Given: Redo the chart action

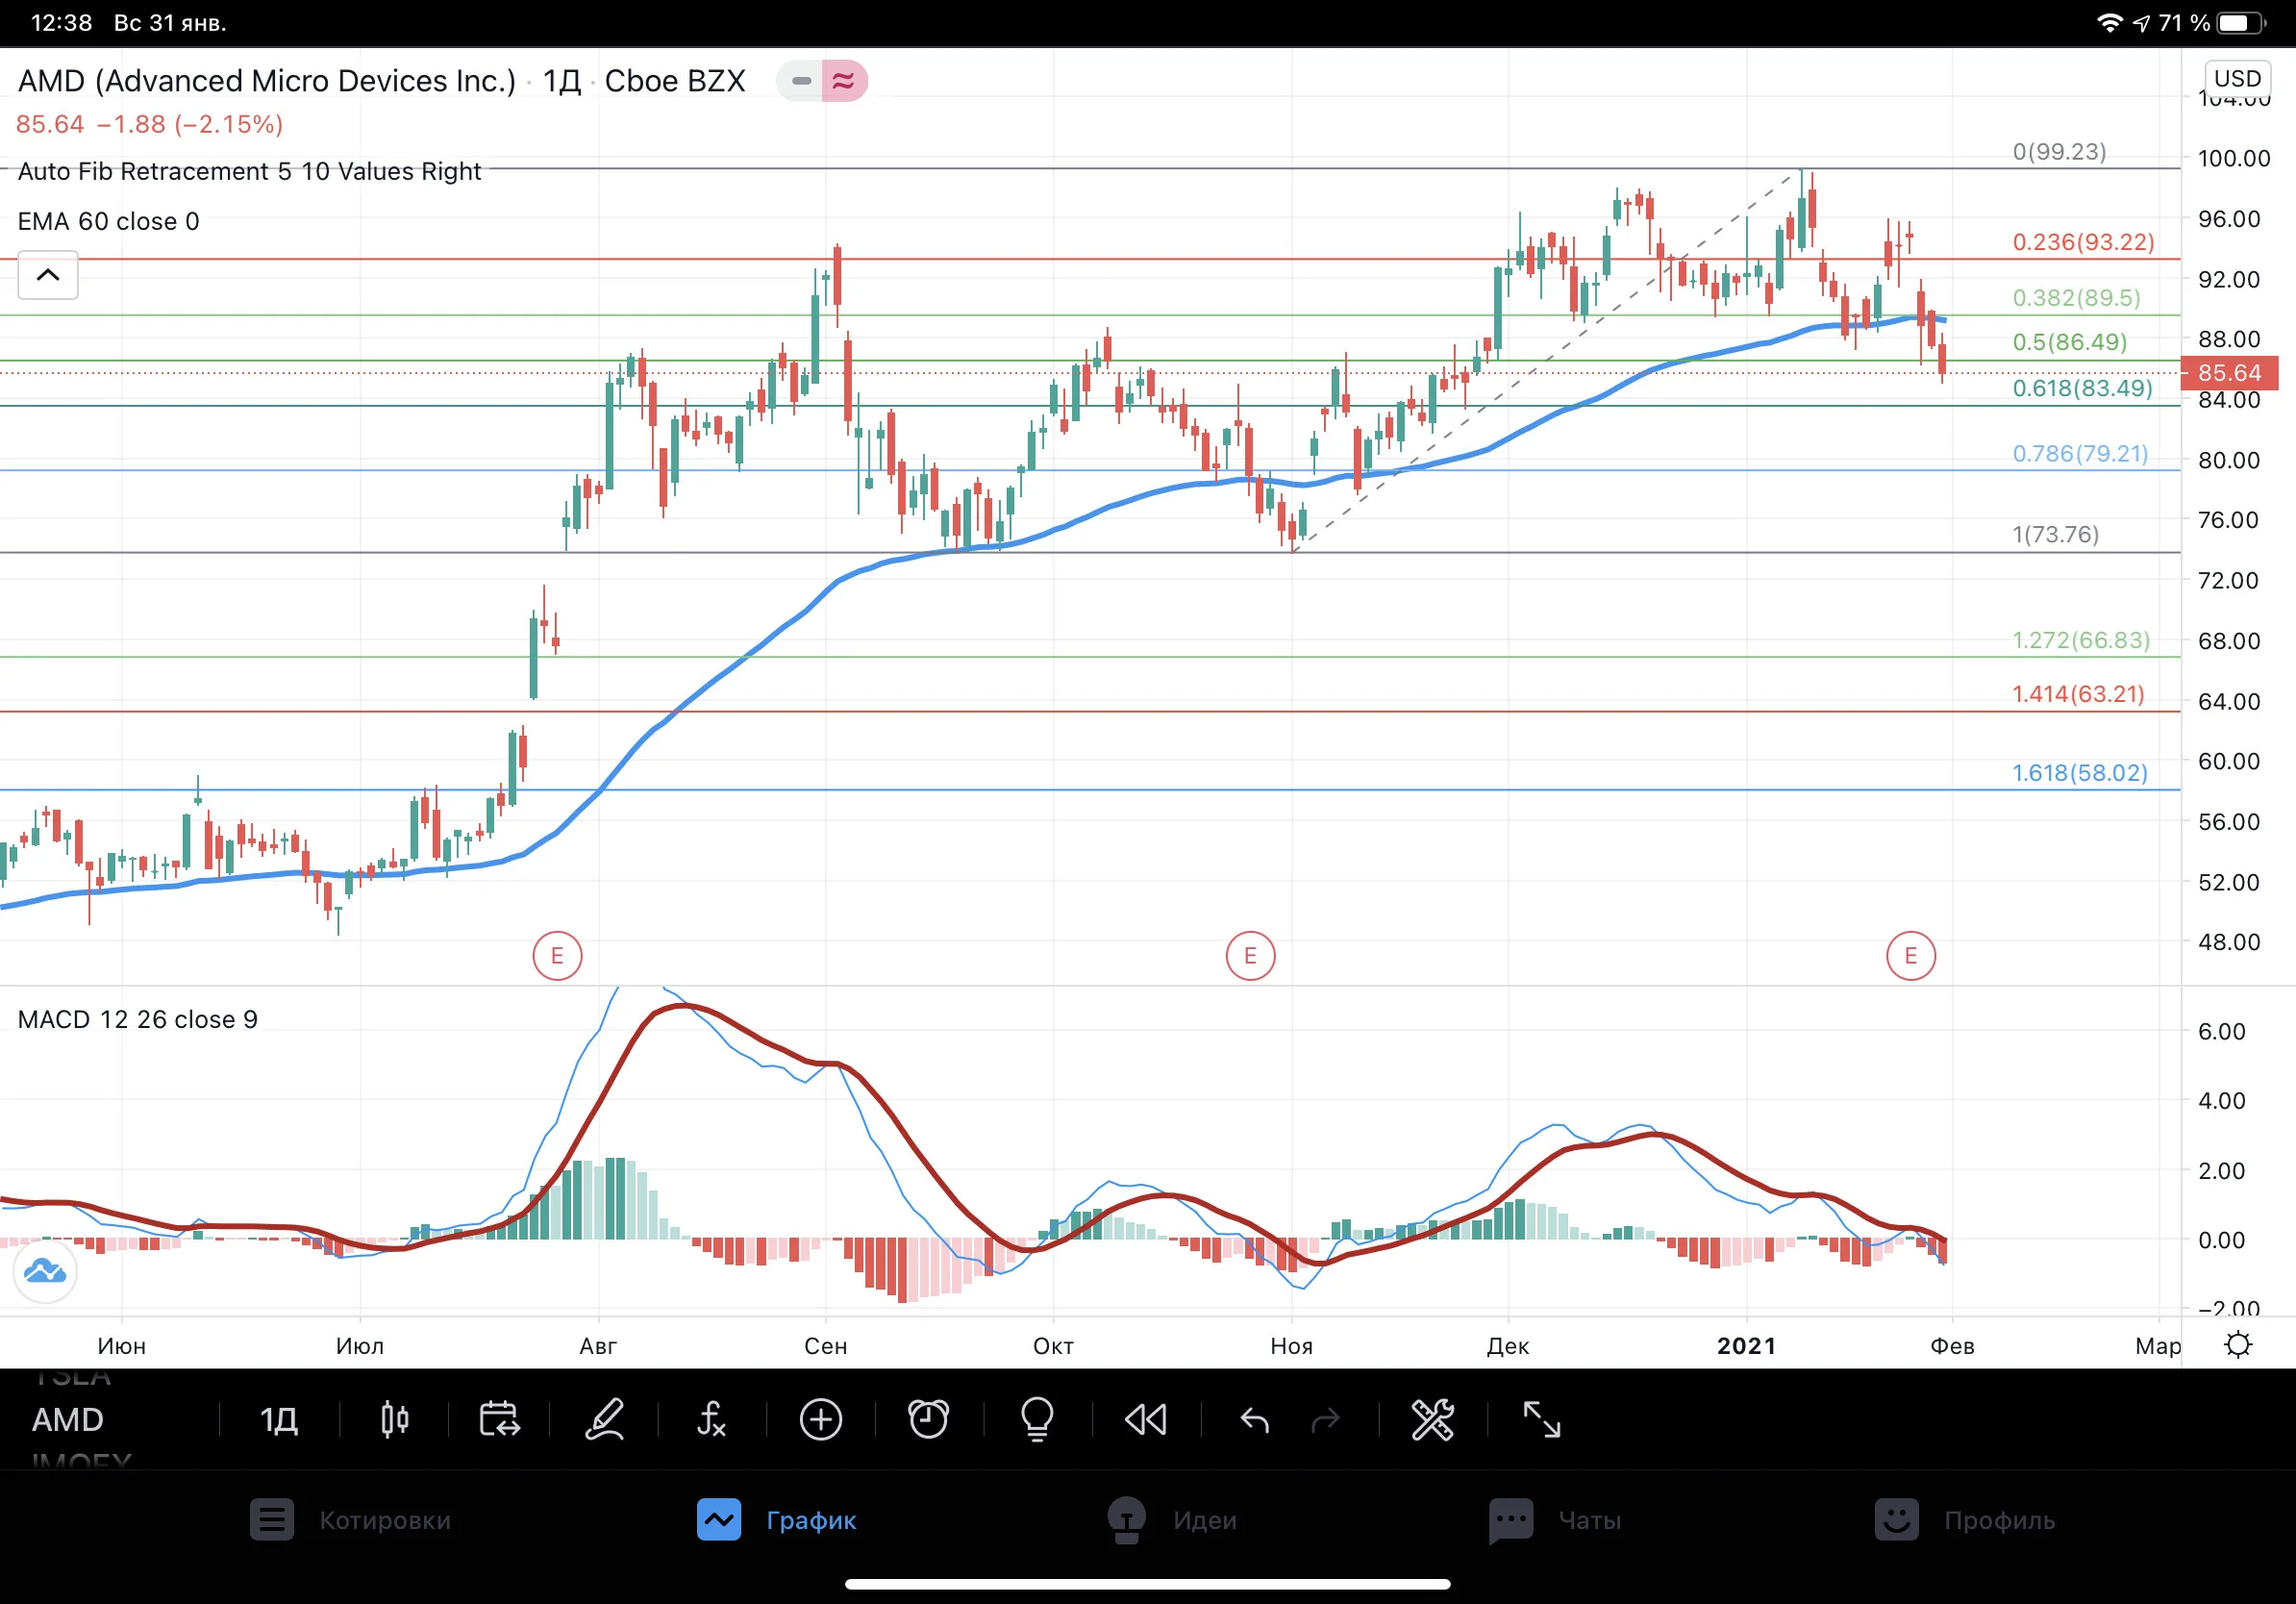Looking at the screenshot, I should (x=1325, y=1419).
